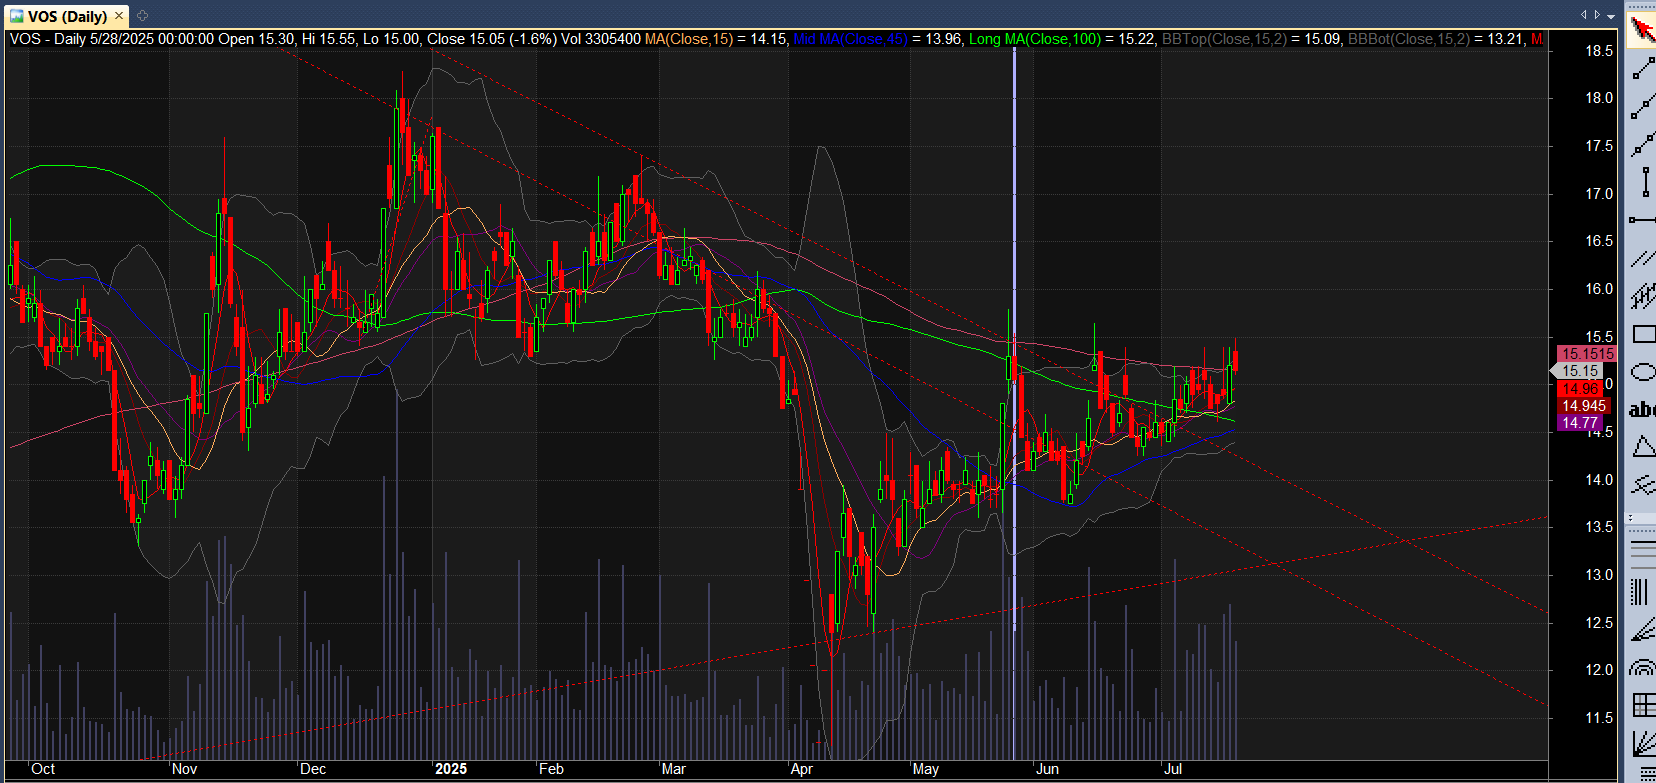Select the zig-zag cycle tool below the triangle
Screen dimensions: 1656x783
pos(1642,485)
